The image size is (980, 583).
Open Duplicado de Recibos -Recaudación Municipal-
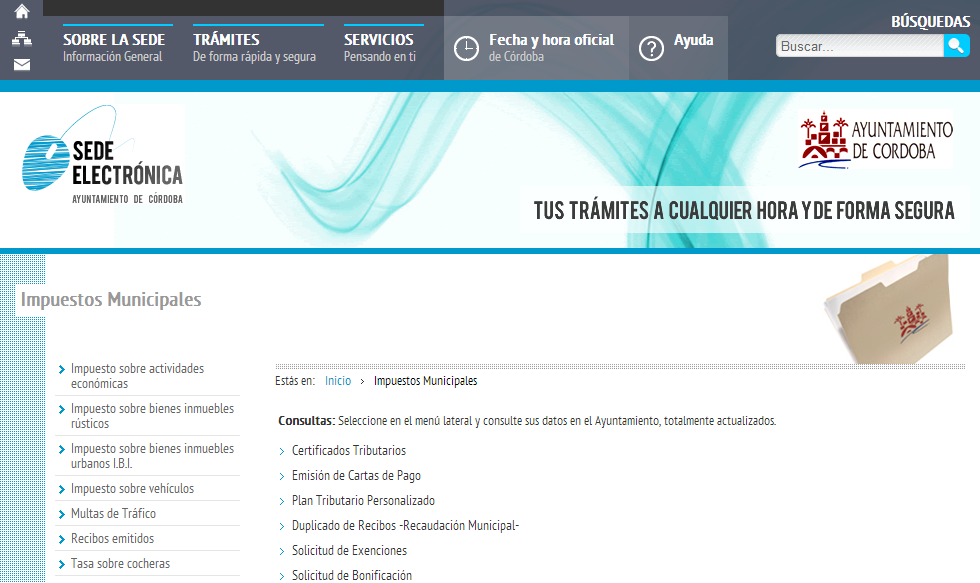pos(406,525)
